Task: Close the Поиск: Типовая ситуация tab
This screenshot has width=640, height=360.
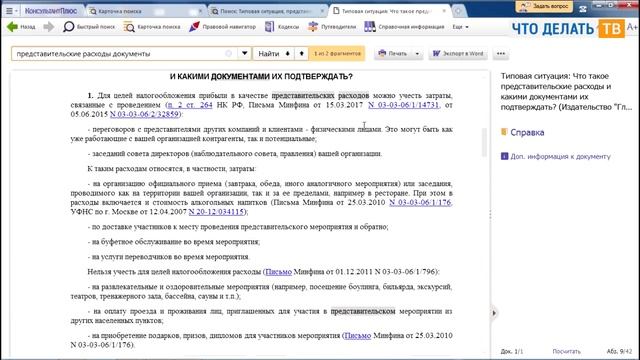Action: (322, 11)
